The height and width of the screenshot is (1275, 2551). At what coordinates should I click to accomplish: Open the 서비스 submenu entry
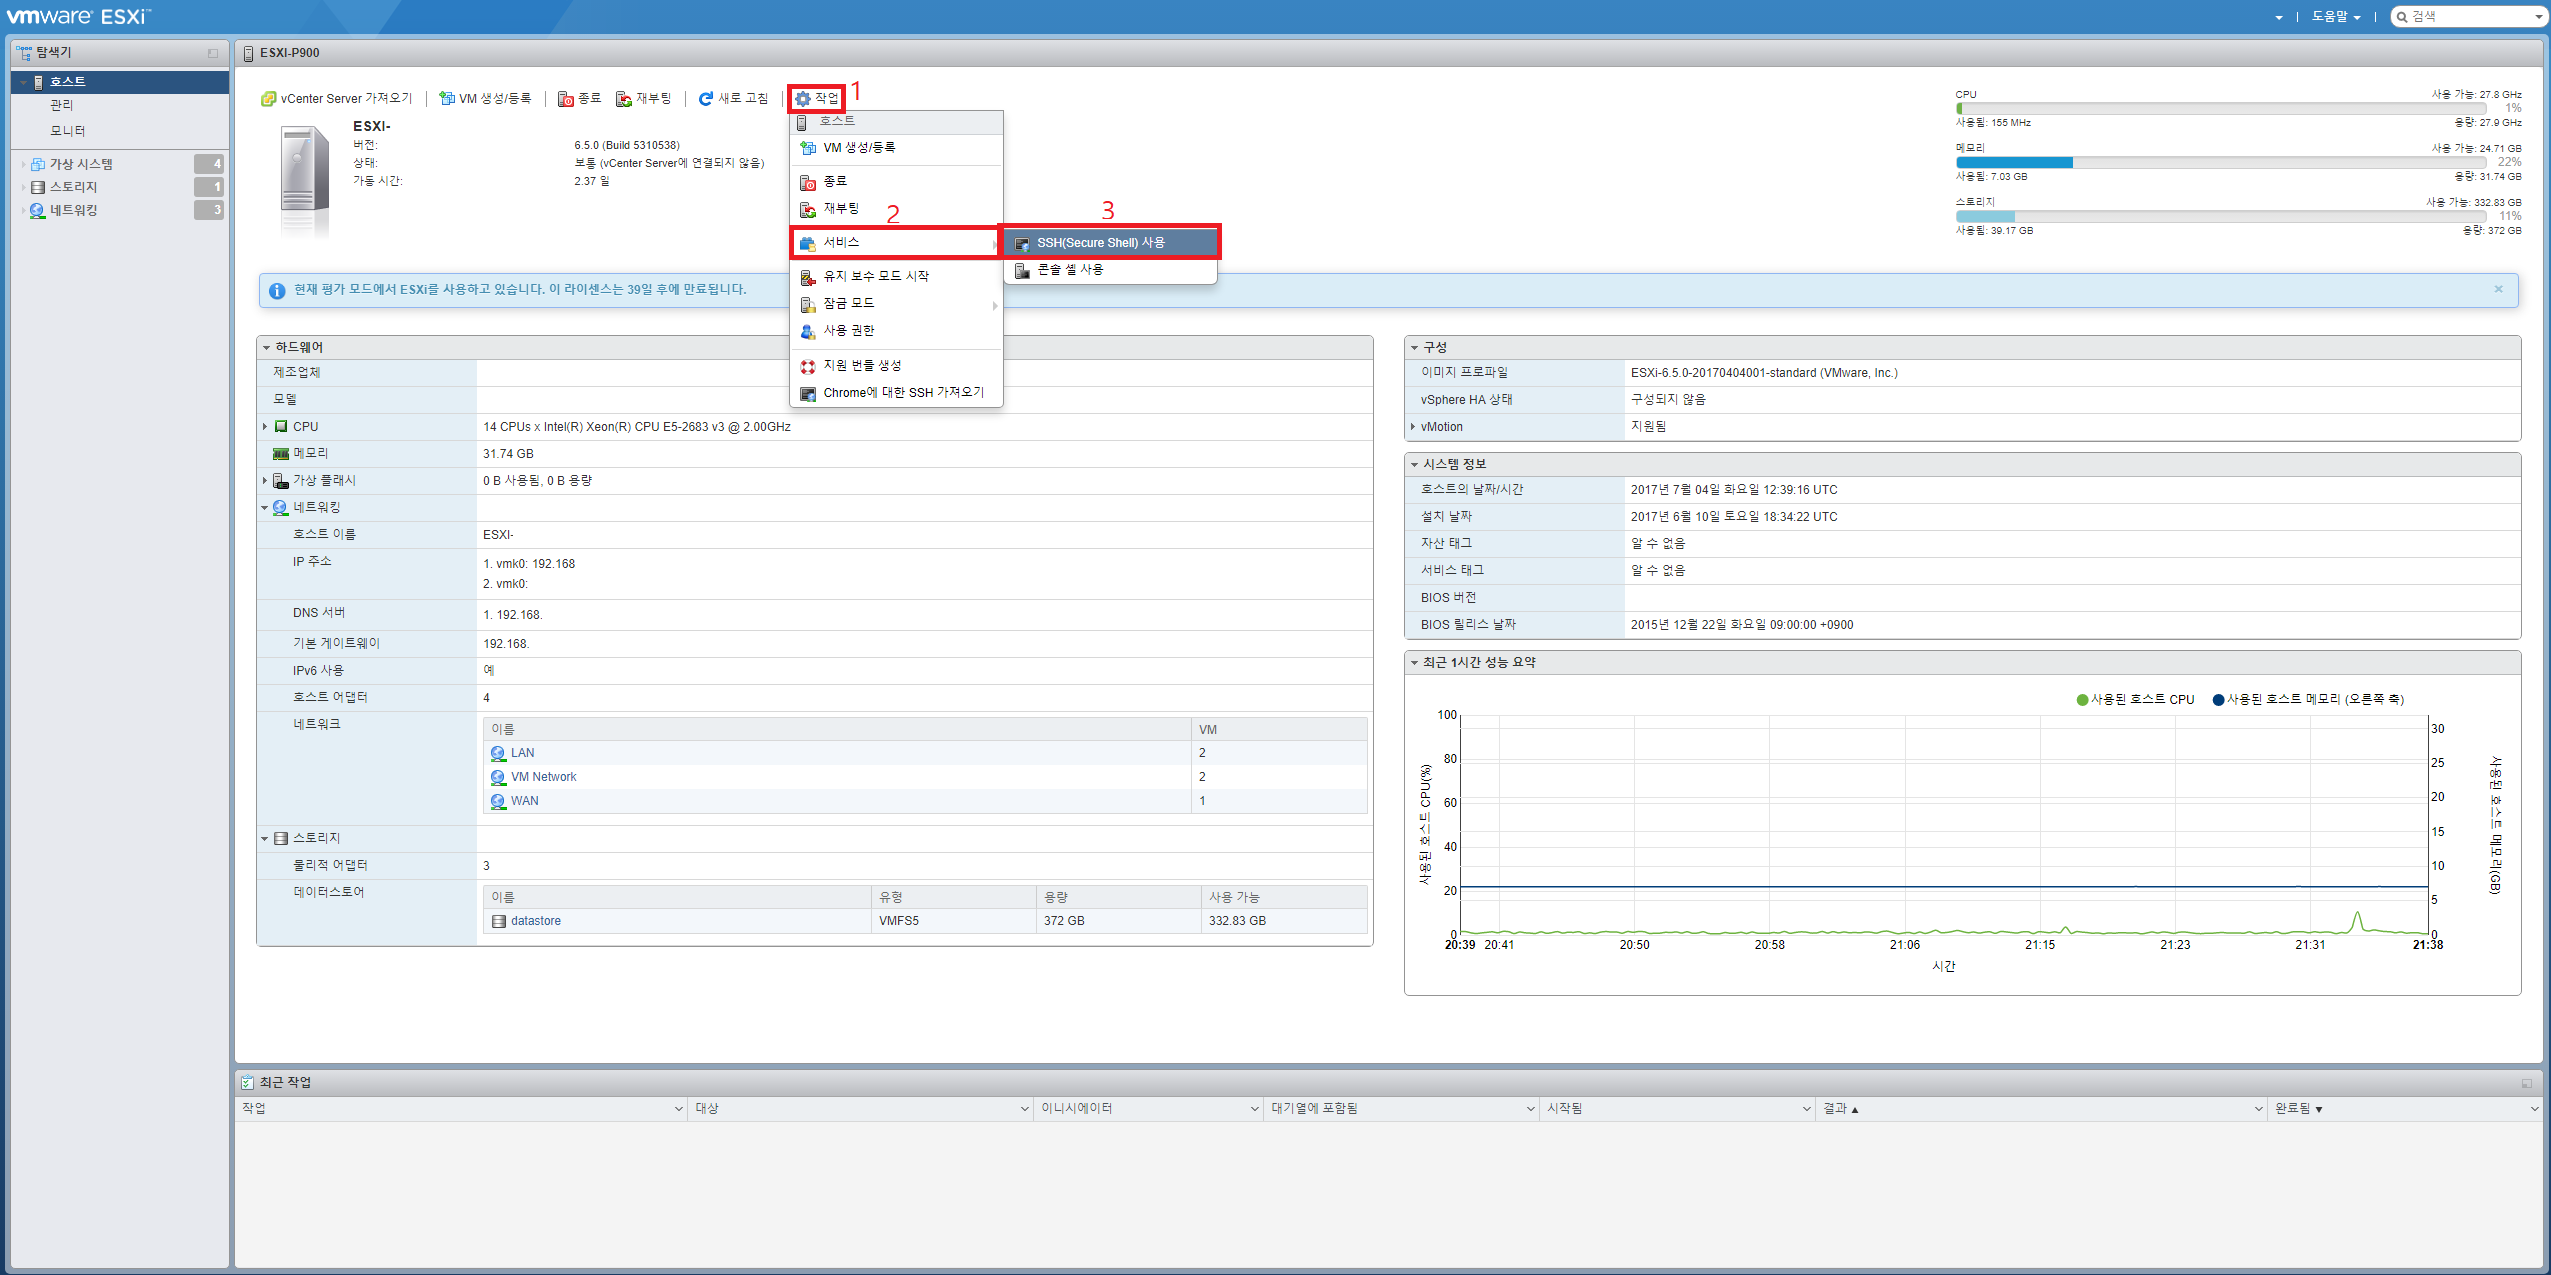point(896,243)
